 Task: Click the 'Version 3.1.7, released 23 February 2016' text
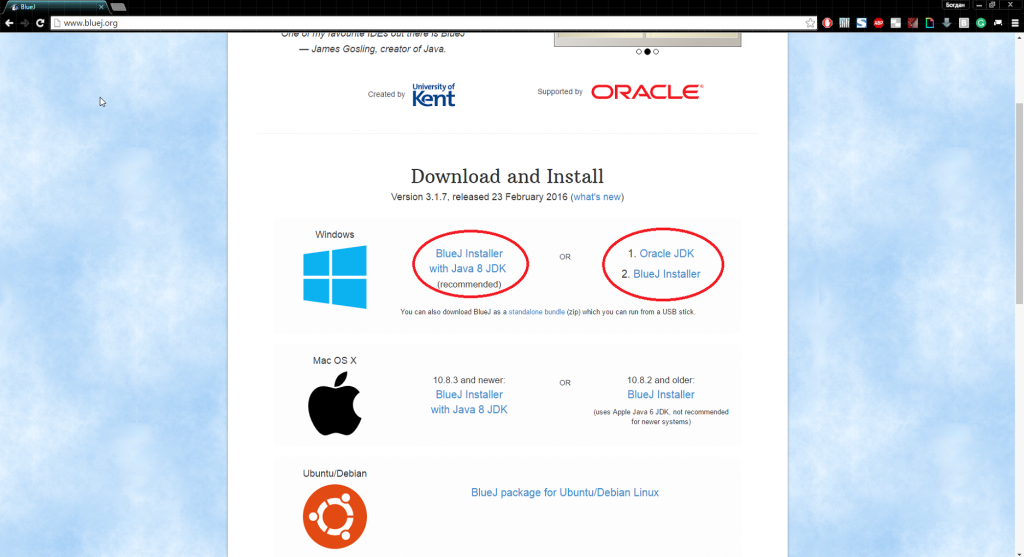479,197
